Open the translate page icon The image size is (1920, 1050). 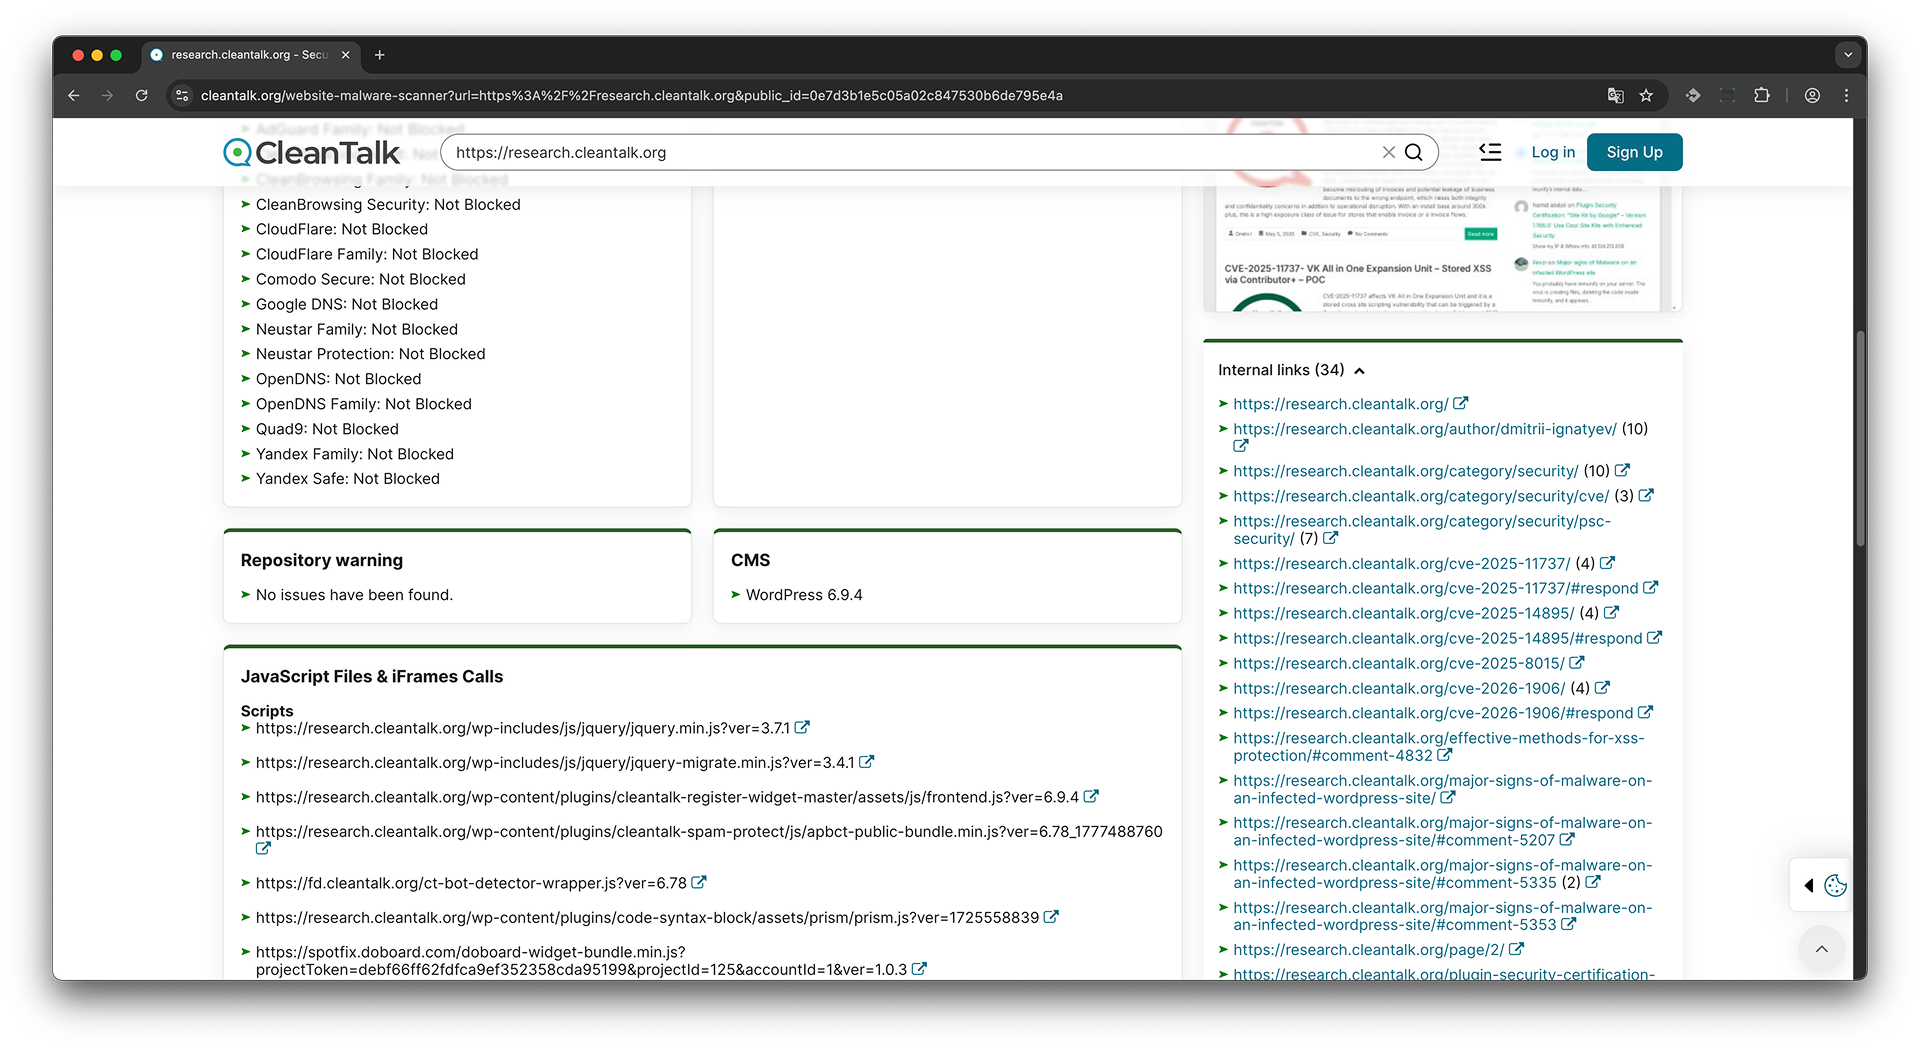click(x=1615, y=95)
